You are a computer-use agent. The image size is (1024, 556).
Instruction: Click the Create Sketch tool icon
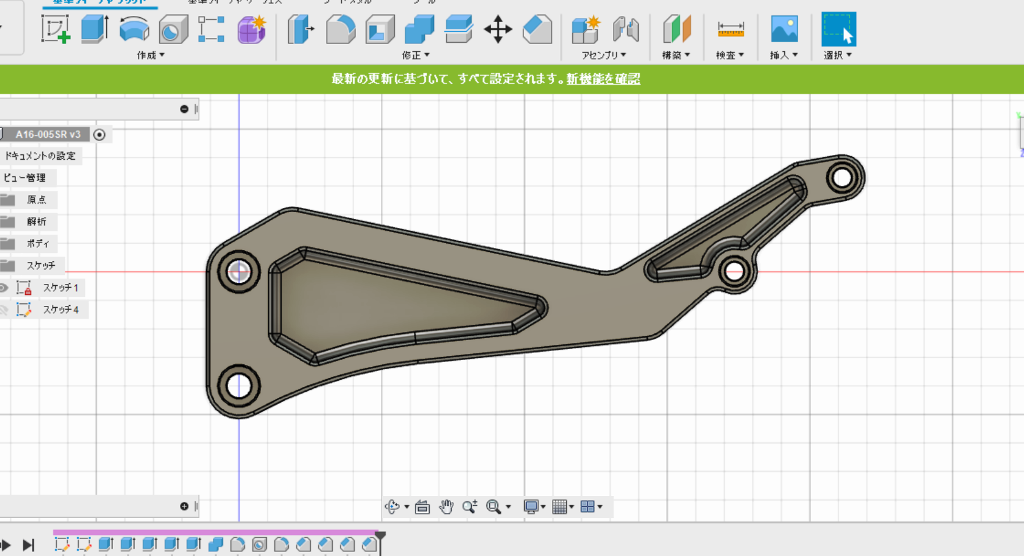click(x=56, y=29)
